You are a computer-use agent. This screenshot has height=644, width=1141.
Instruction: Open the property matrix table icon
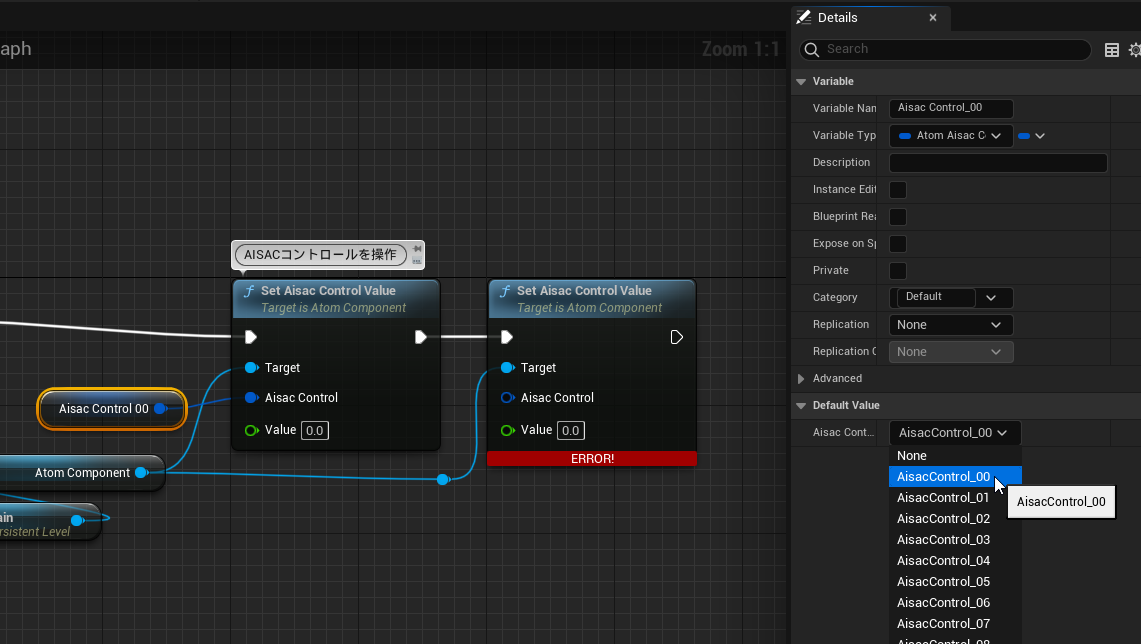click(1112, 49)
